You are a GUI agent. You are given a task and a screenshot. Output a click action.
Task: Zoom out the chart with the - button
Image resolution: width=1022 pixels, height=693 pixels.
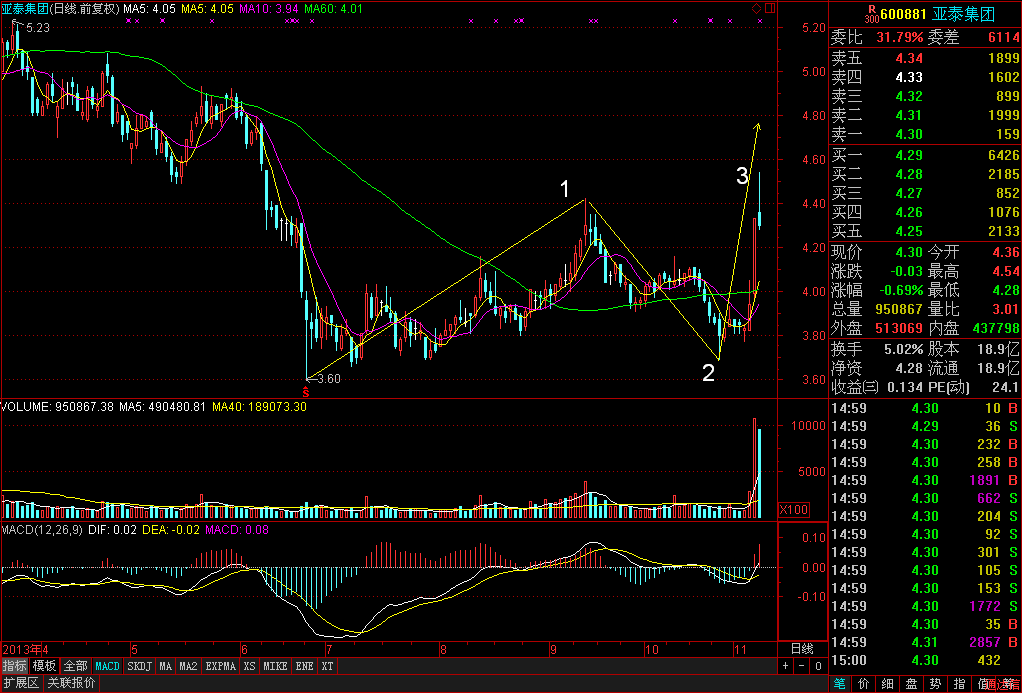[x=802, y=666]
